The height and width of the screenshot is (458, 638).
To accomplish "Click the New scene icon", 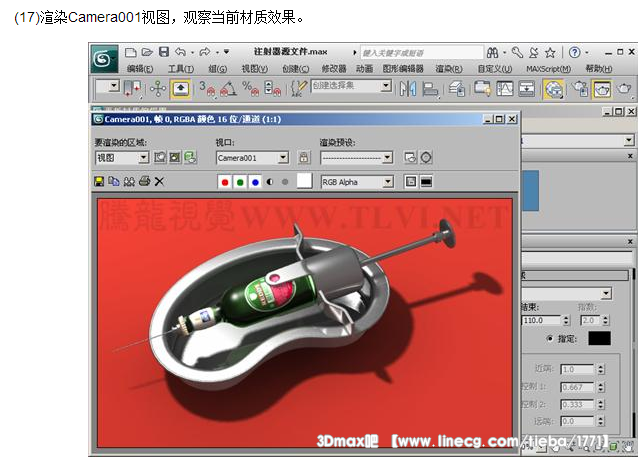I will pos(130,52).
